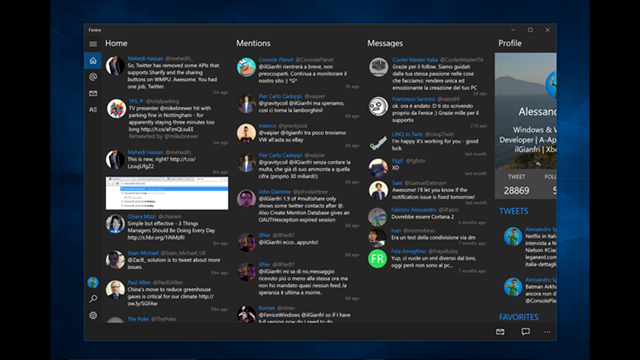The height and width of the screenshot is (360, 640).
Task: Open the Chiara Mizzi name link
Action: 141,216
